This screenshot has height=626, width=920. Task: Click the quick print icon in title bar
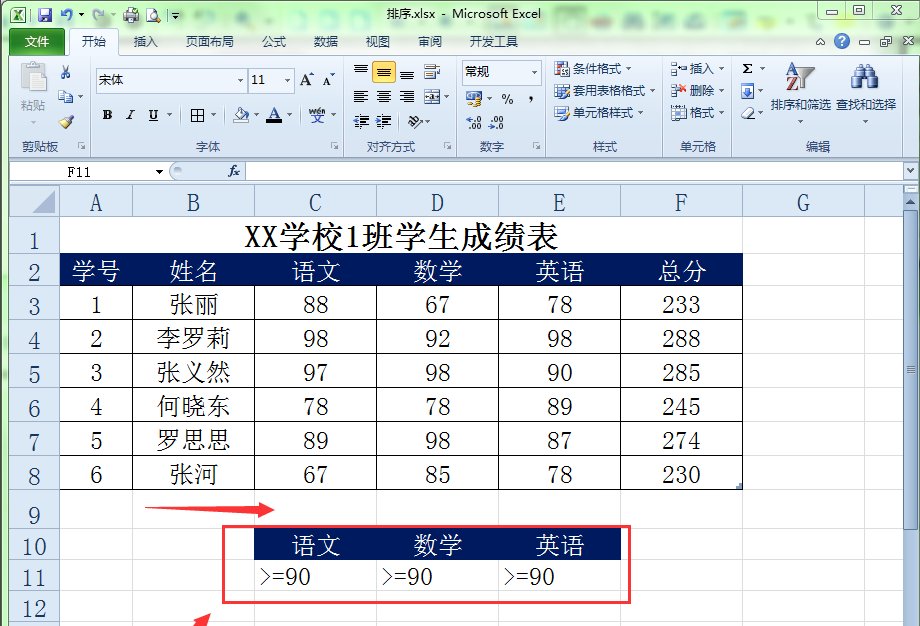(131, 14)
